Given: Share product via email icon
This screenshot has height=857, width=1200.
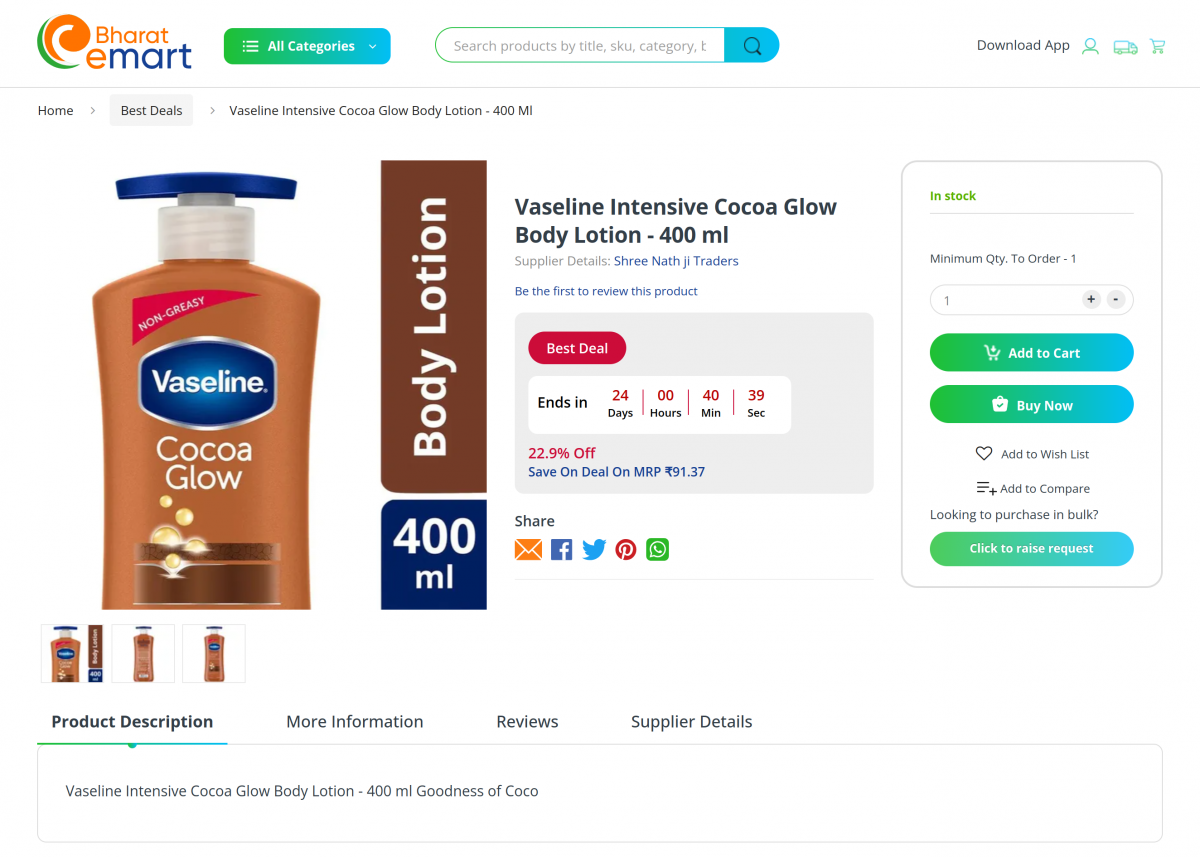Looking at the screenshot, I should pos(528,549).
